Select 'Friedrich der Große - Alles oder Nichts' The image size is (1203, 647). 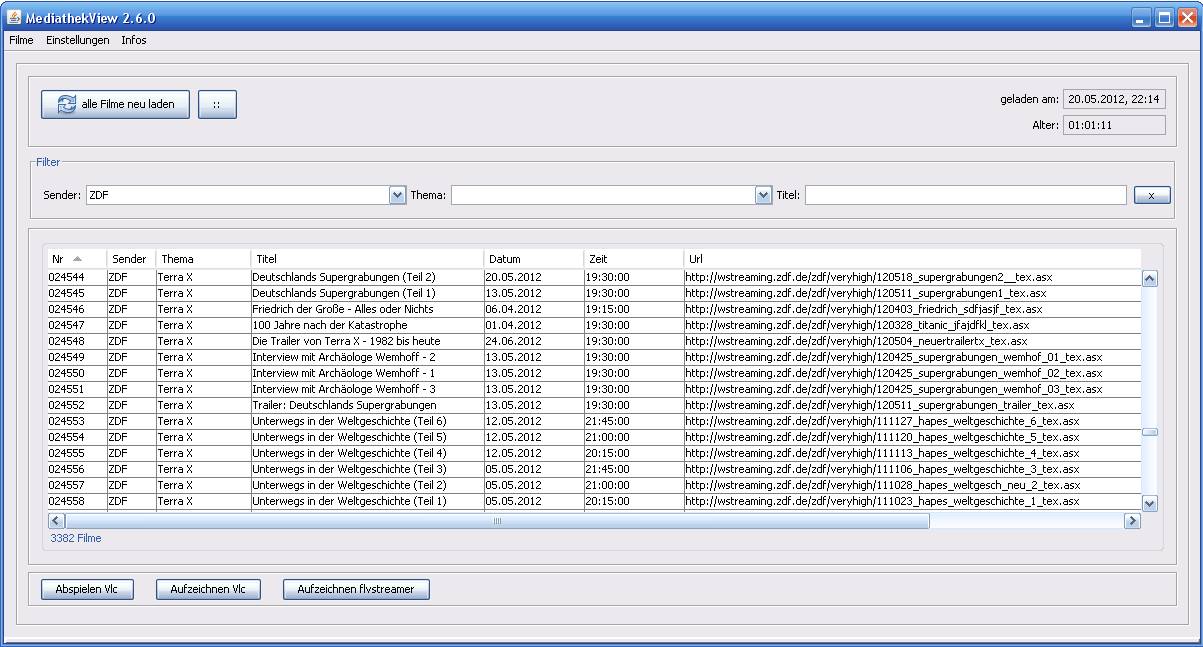(594, 309)
